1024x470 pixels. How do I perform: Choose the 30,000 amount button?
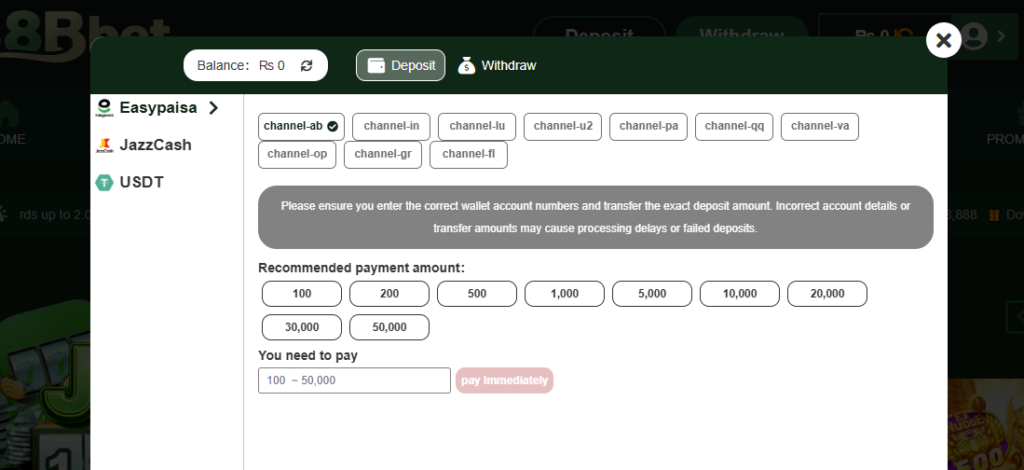(x=302, y=327)
